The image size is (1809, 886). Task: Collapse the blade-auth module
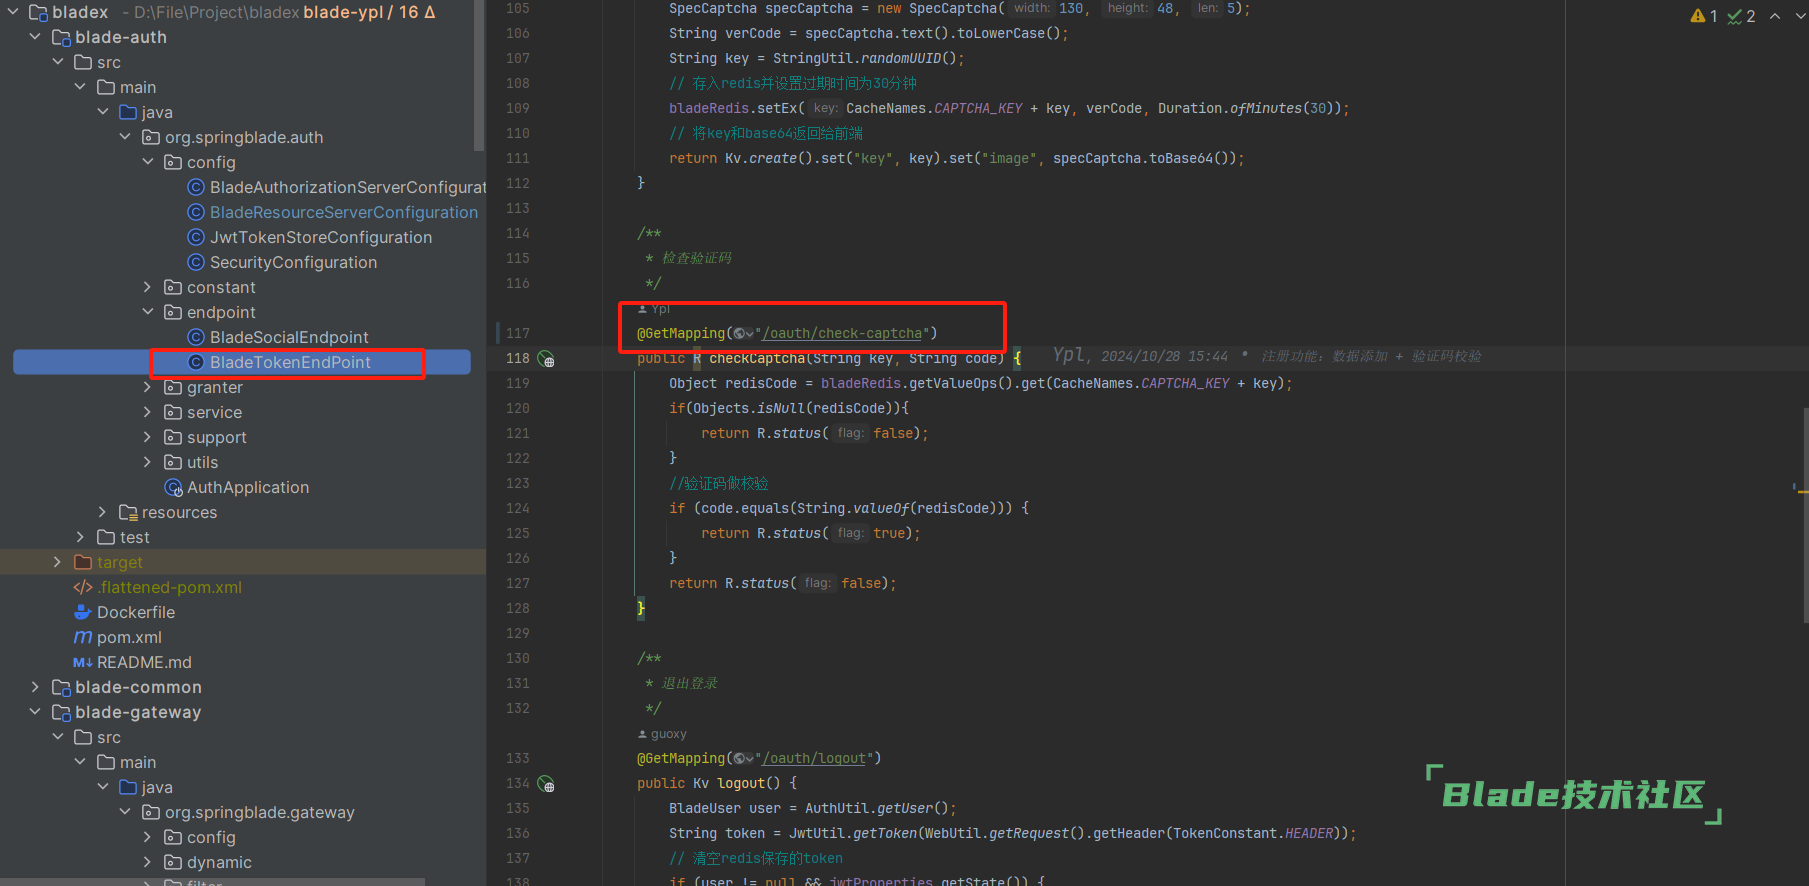pos(35,37)
